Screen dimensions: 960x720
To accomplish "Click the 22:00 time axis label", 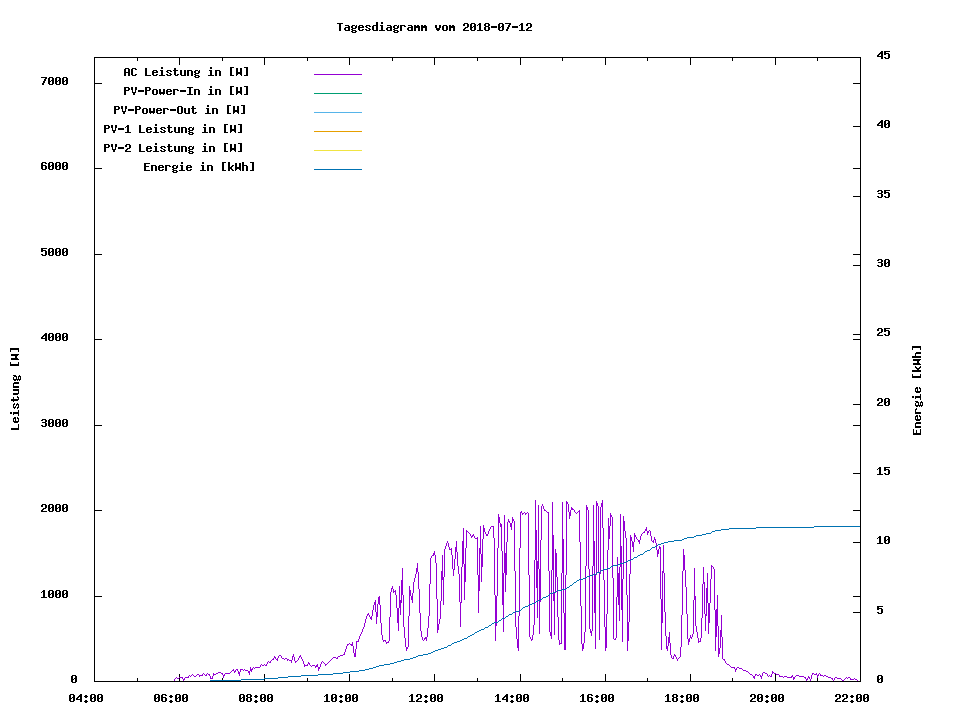I will (852, 698).
